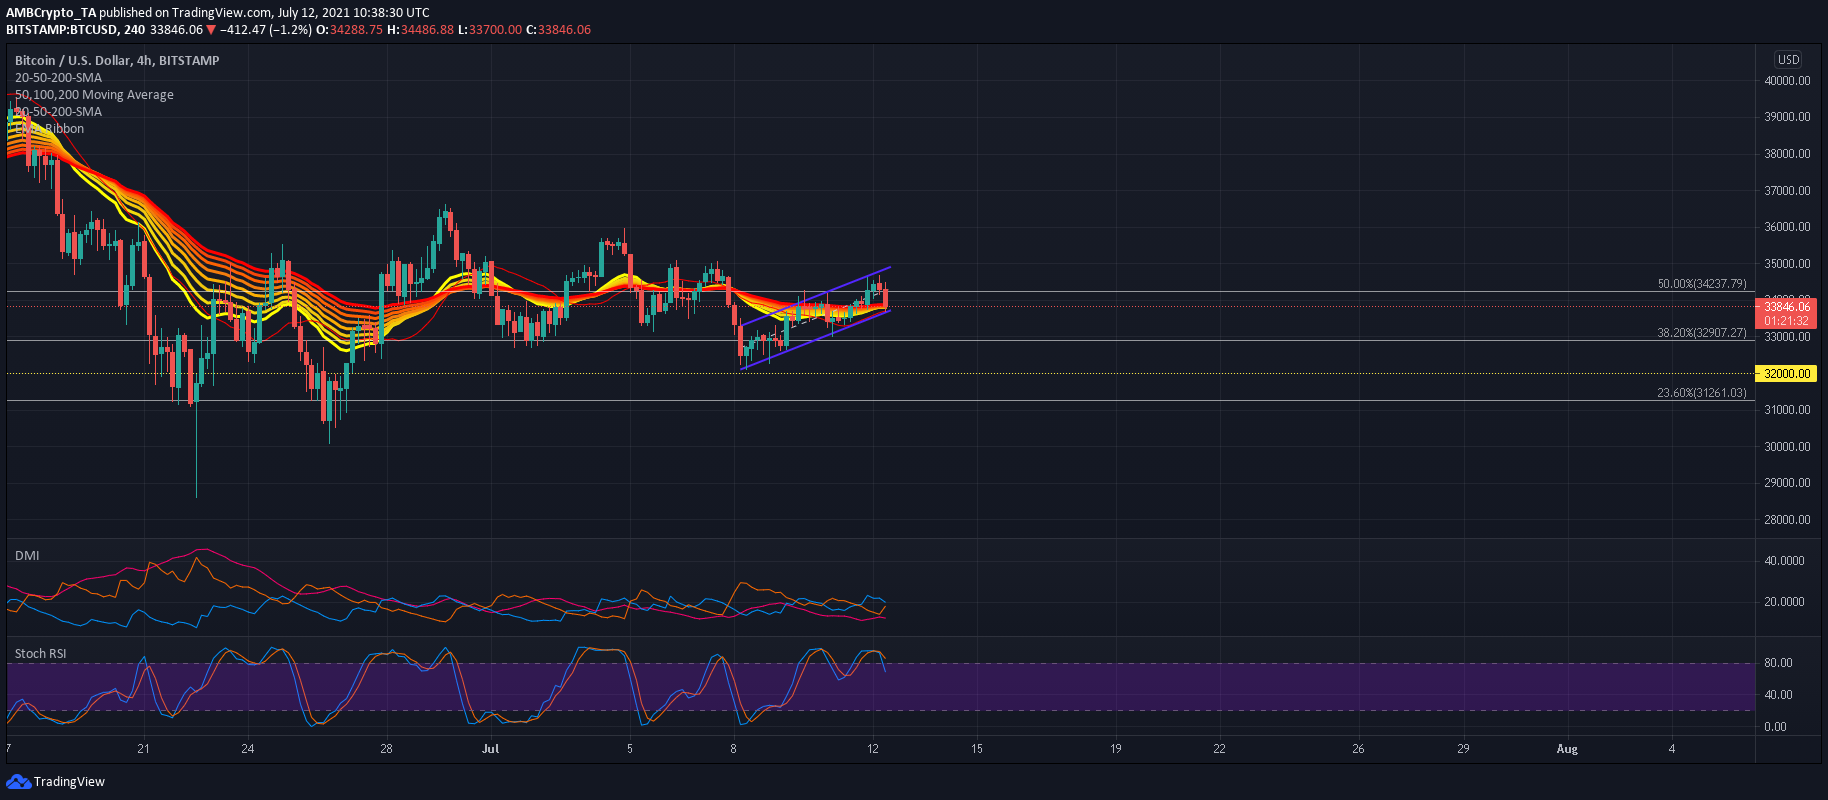This screenshot has height=800, width=1828.
Task: Click the 28 date marker on time axis
Action: point(386,748)
